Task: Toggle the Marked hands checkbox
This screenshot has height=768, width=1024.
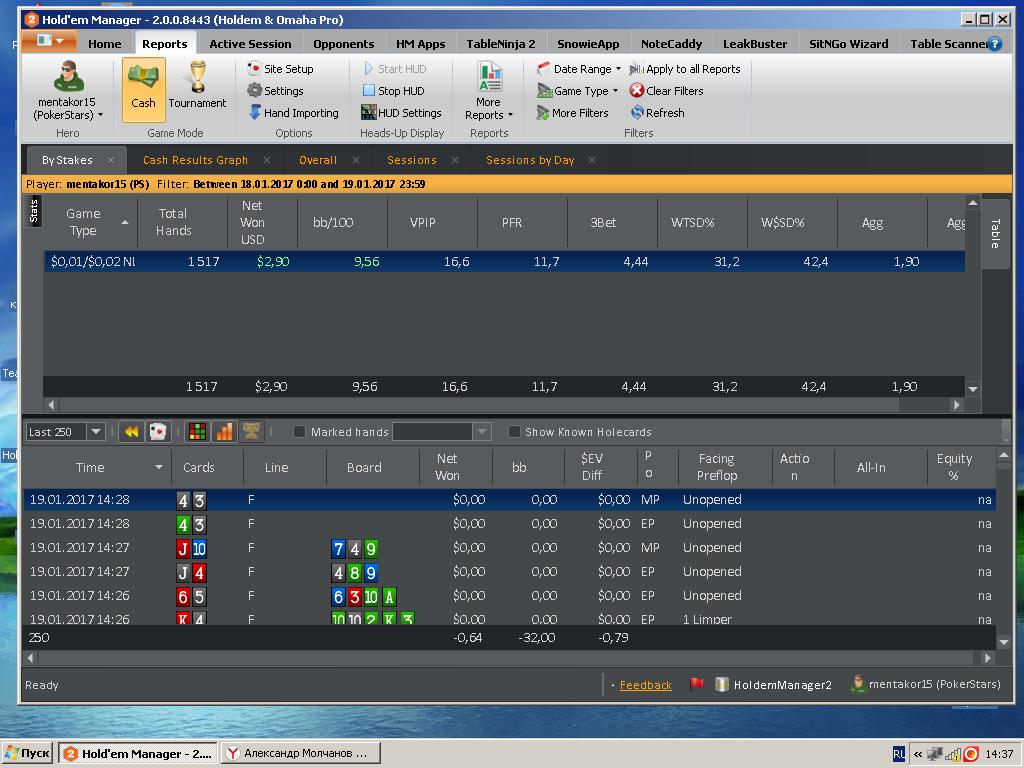Action: pos(300,432)
